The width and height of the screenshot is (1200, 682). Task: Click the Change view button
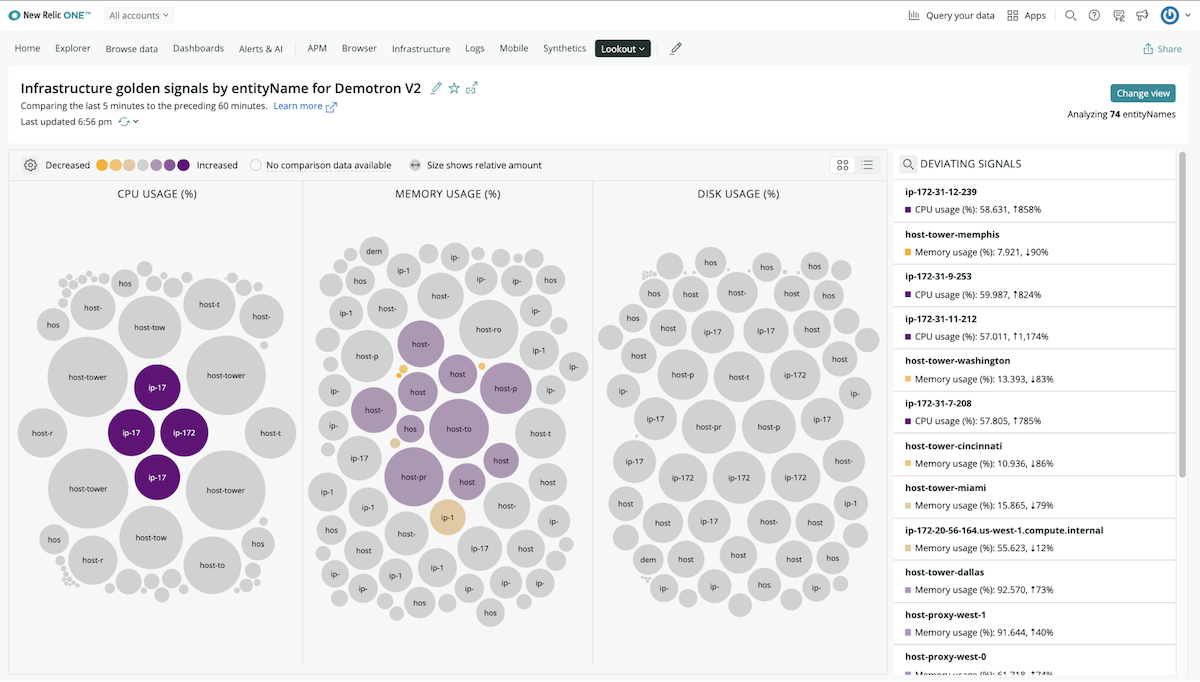(1143, 93)
